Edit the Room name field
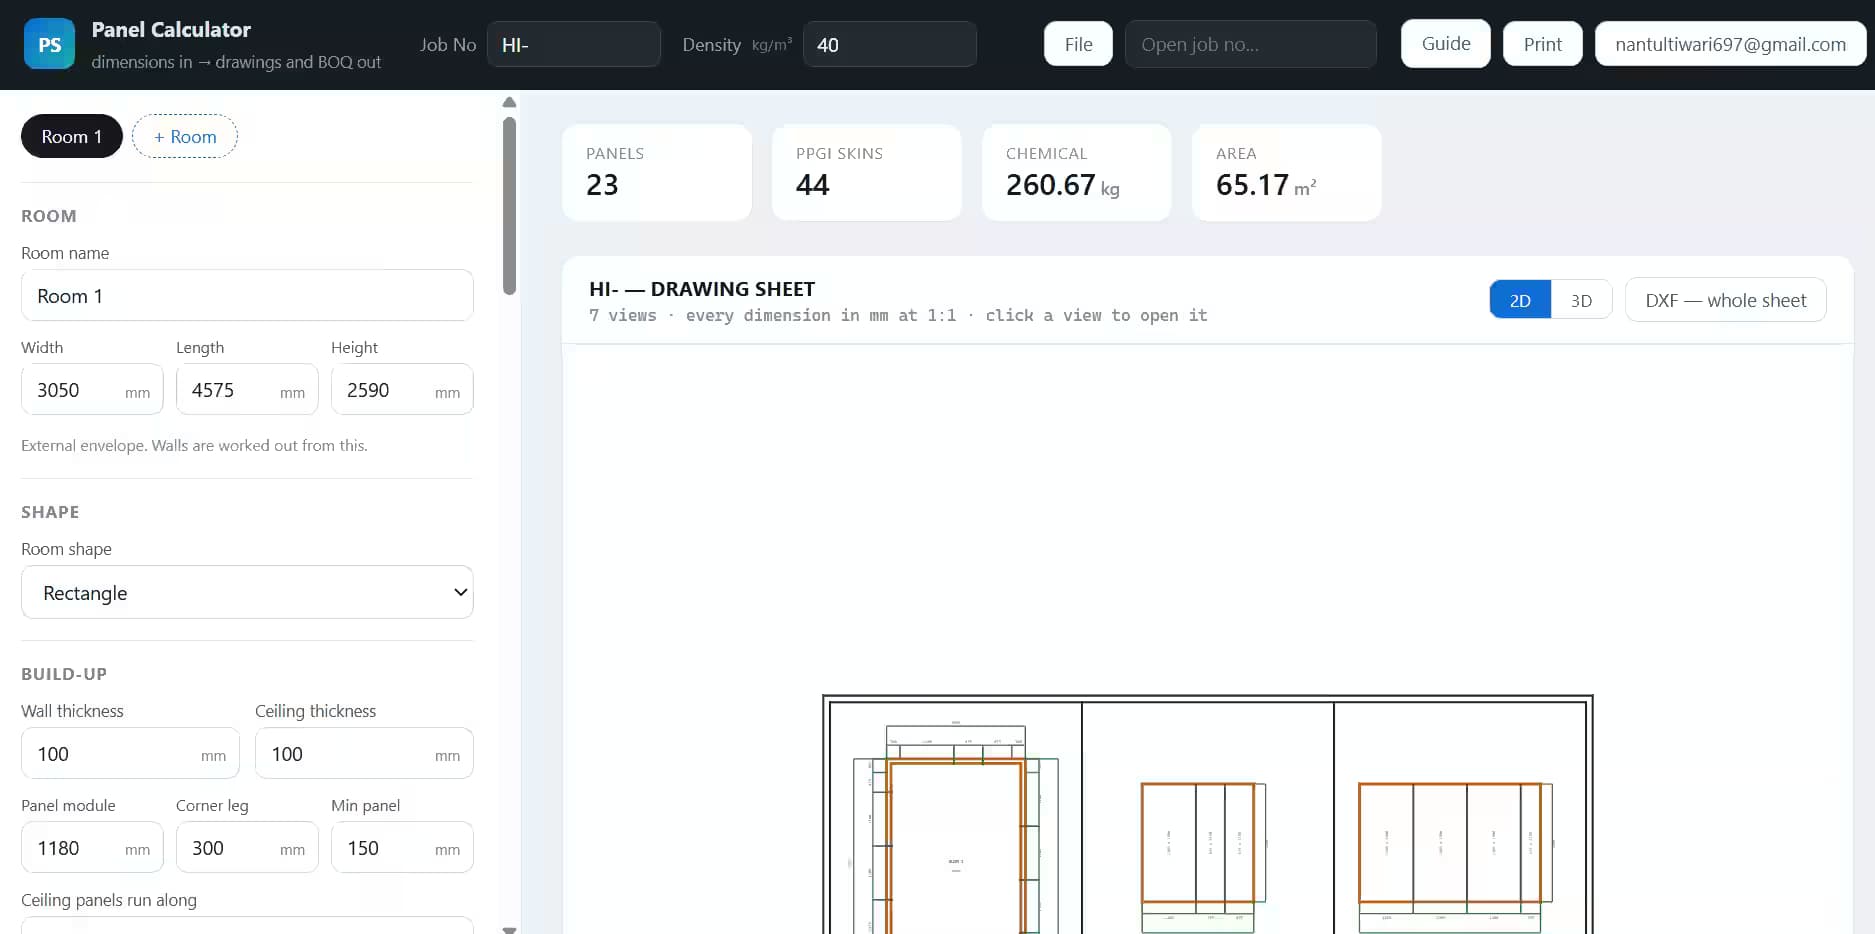 pyautogui.click(x=247, y=295)
